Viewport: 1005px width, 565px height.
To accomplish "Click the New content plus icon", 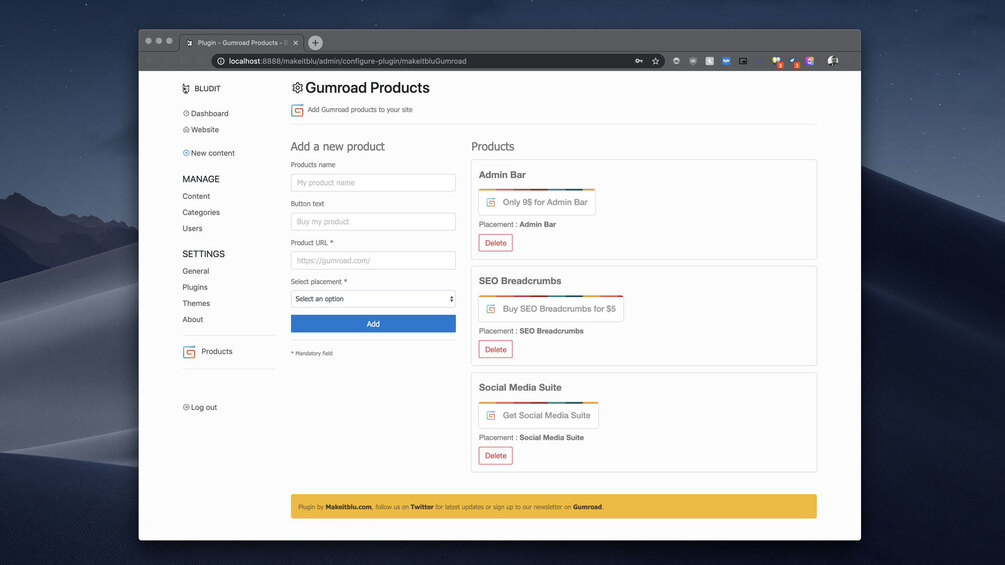I will point(186,153).
